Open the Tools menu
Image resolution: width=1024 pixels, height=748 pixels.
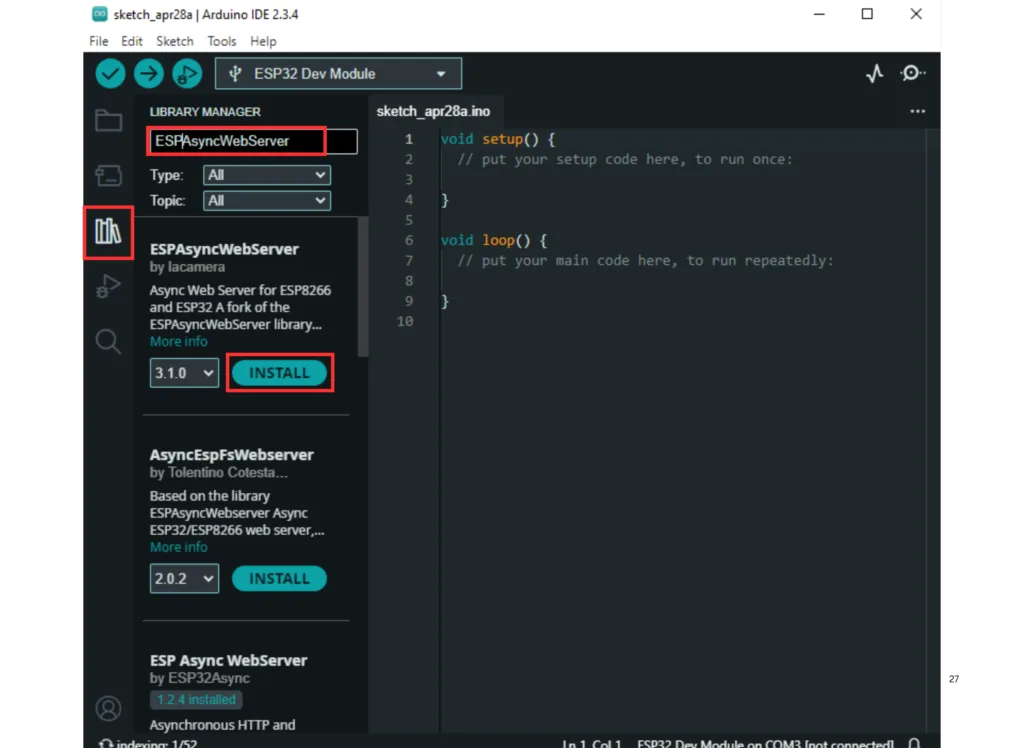point(221,41)
